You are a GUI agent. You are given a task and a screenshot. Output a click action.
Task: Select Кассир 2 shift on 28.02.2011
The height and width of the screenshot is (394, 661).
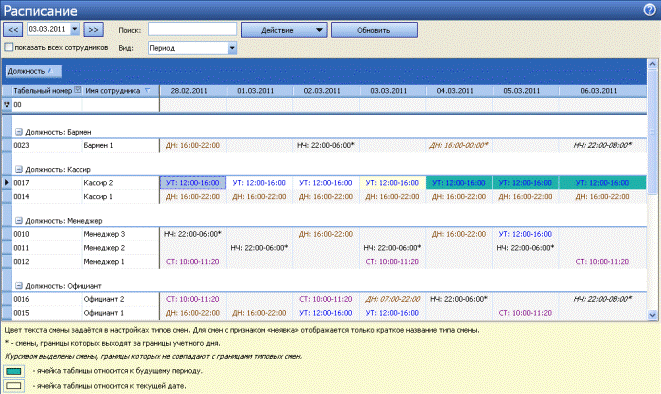click(x=193, y=182)
